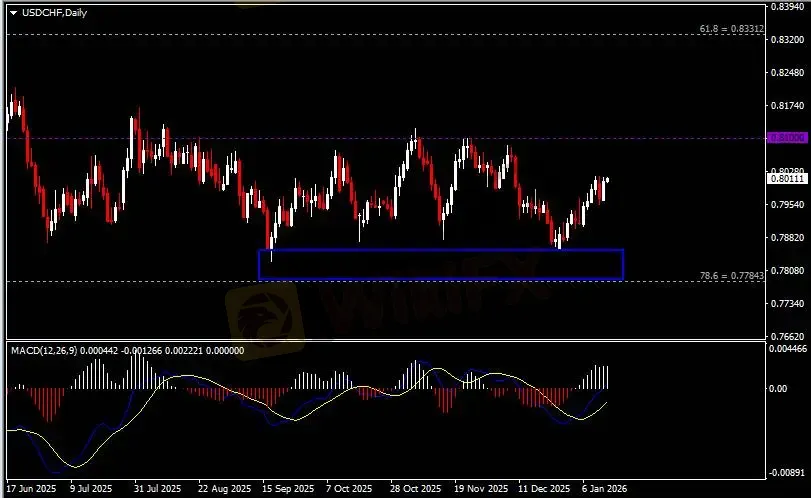Click the 0.76620 price axis value

point(787,336)
